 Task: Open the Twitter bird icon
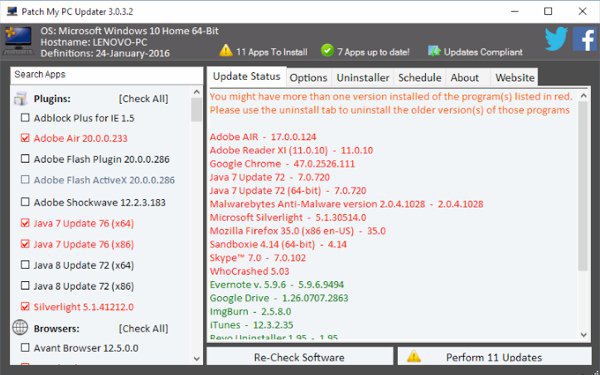556,39
